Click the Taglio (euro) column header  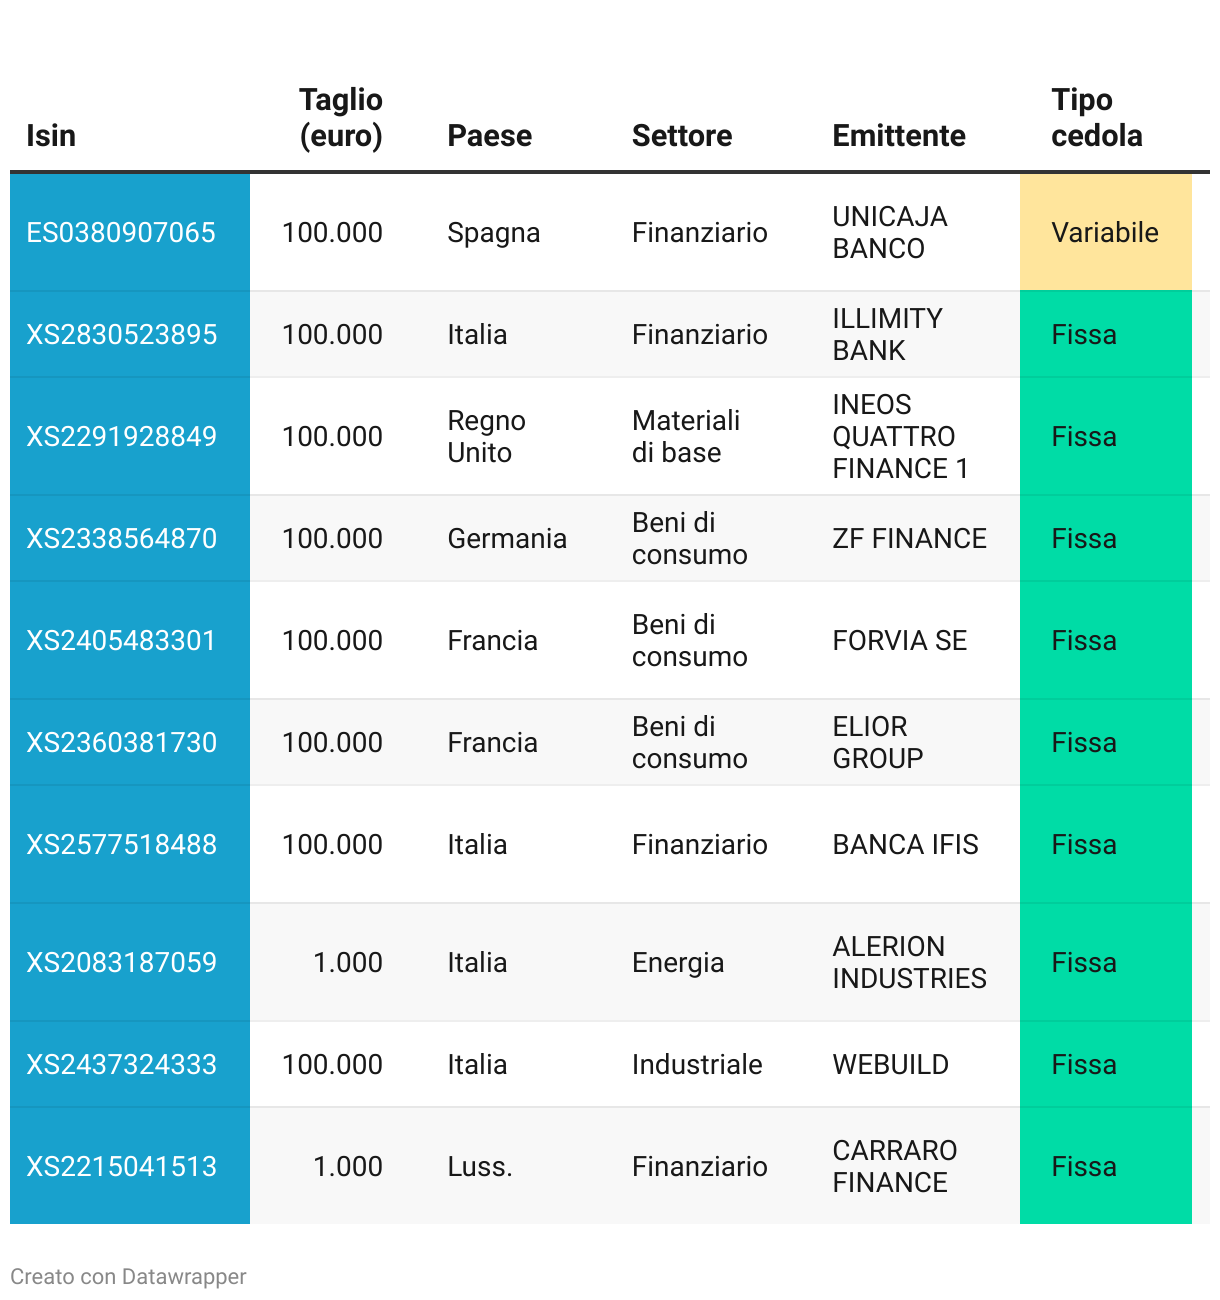pyautogui.click(x=341, y=118)
